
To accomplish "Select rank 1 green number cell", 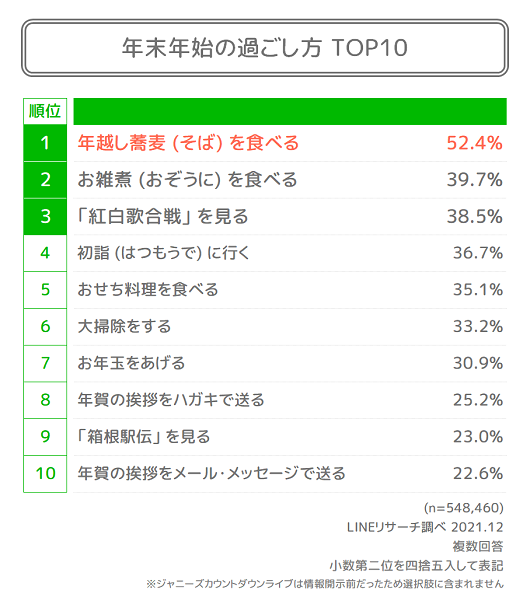I will tap(45, 143).
